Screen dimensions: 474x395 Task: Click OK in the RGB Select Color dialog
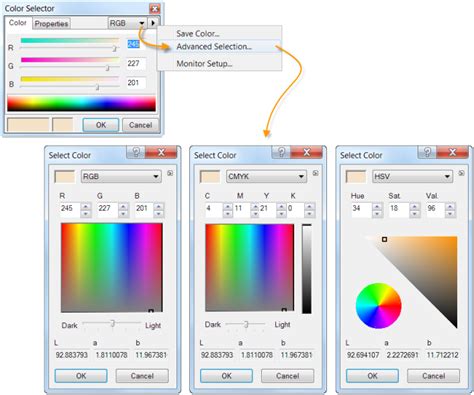[x=81, y=376]
